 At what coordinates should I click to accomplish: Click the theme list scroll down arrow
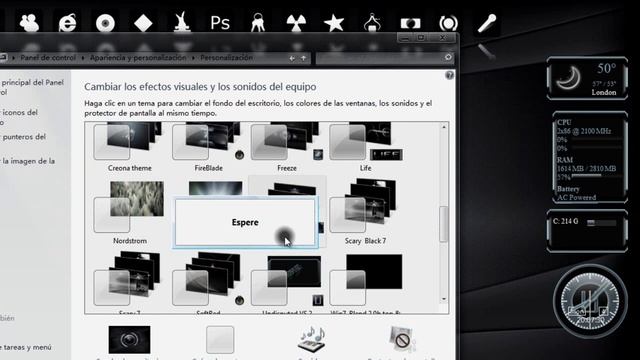[444, 299]
